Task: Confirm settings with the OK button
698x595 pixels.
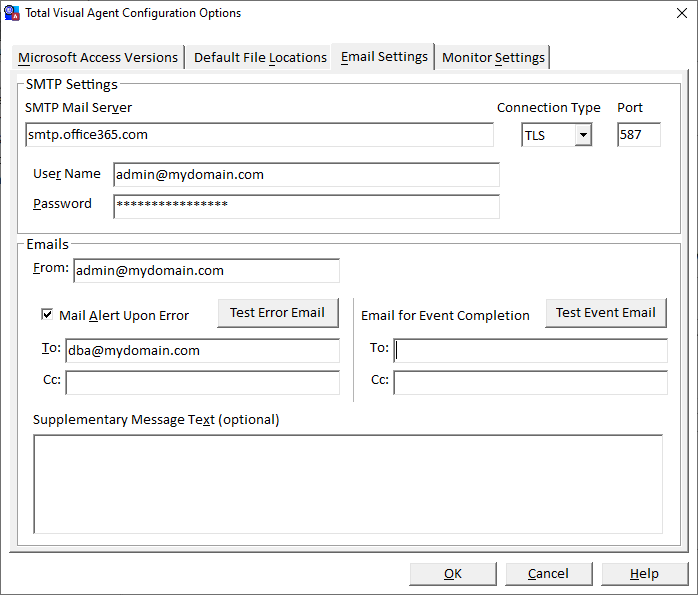Action: coord(453,574)
